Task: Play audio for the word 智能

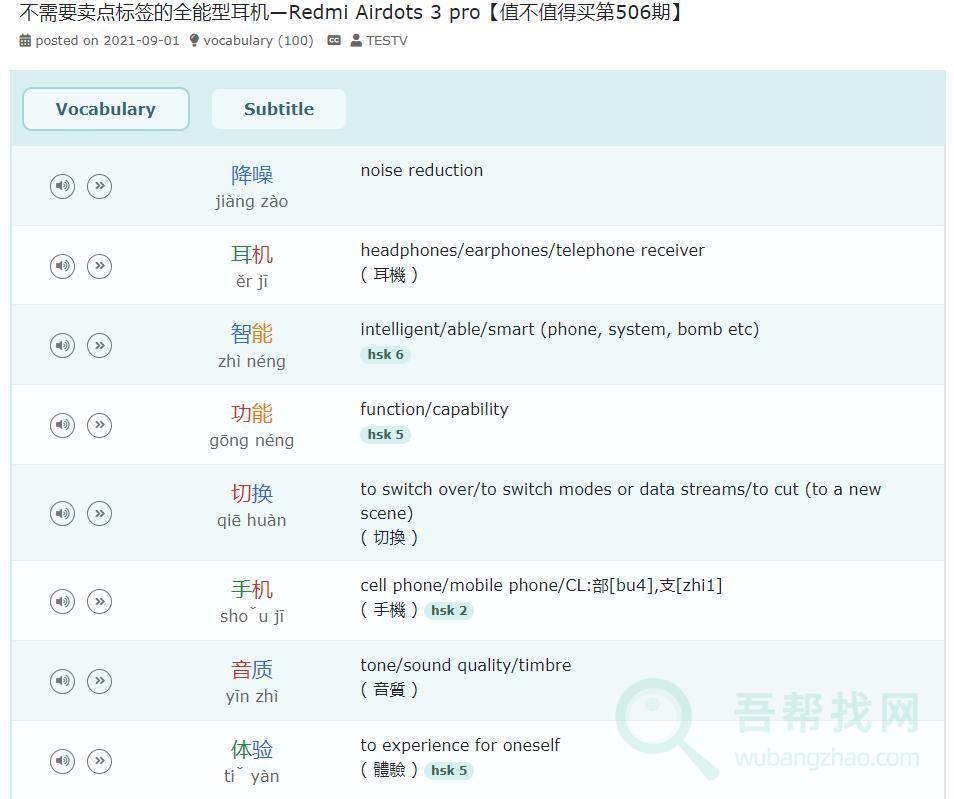Action: pyautogui.click(x=62, y=345)
